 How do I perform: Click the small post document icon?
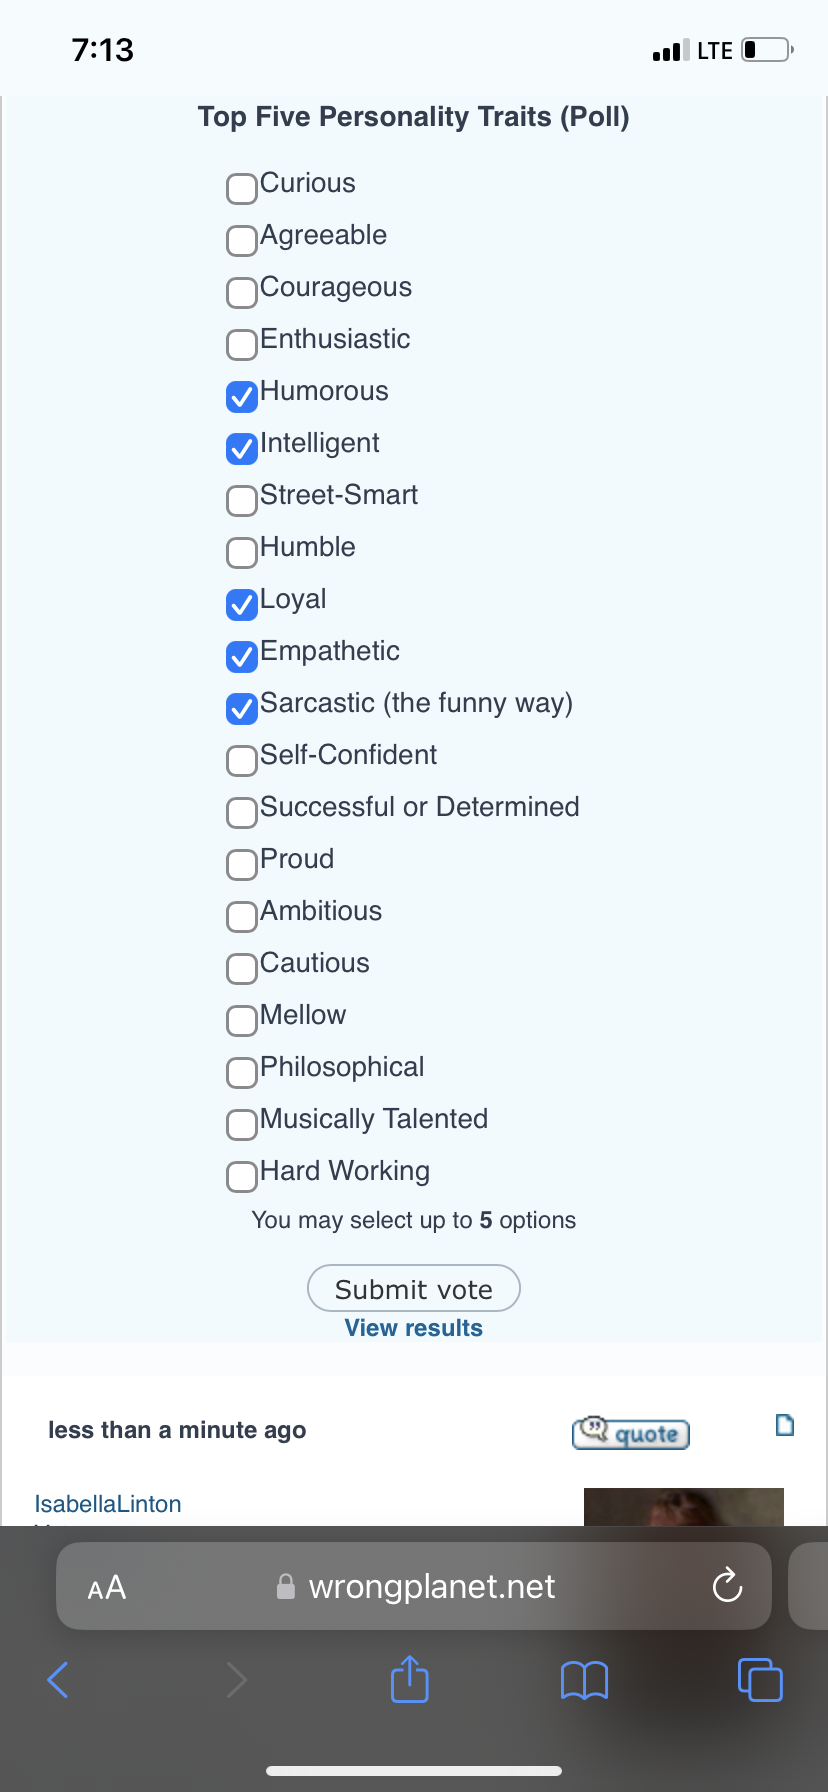[785, 1425]
